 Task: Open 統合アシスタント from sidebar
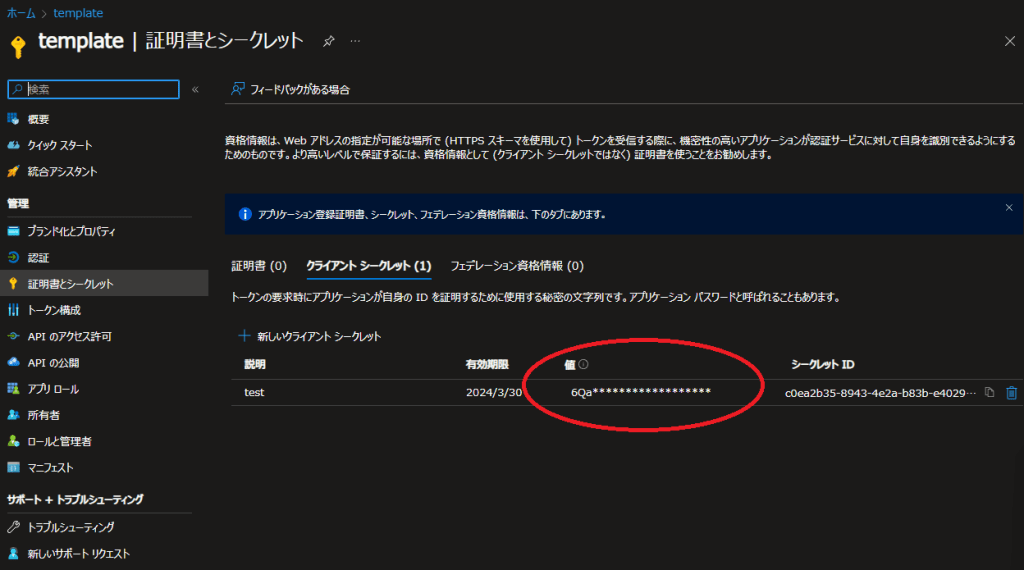point(62,171)
